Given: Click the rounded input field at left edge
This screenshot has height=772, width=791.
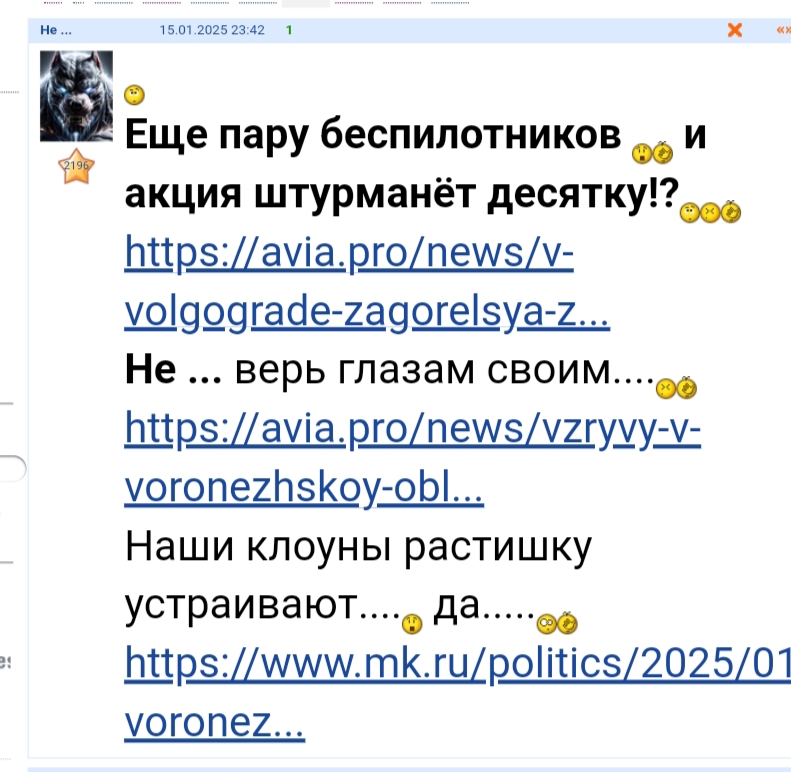Looking at the screenshot, I should (x=13, y=469).
